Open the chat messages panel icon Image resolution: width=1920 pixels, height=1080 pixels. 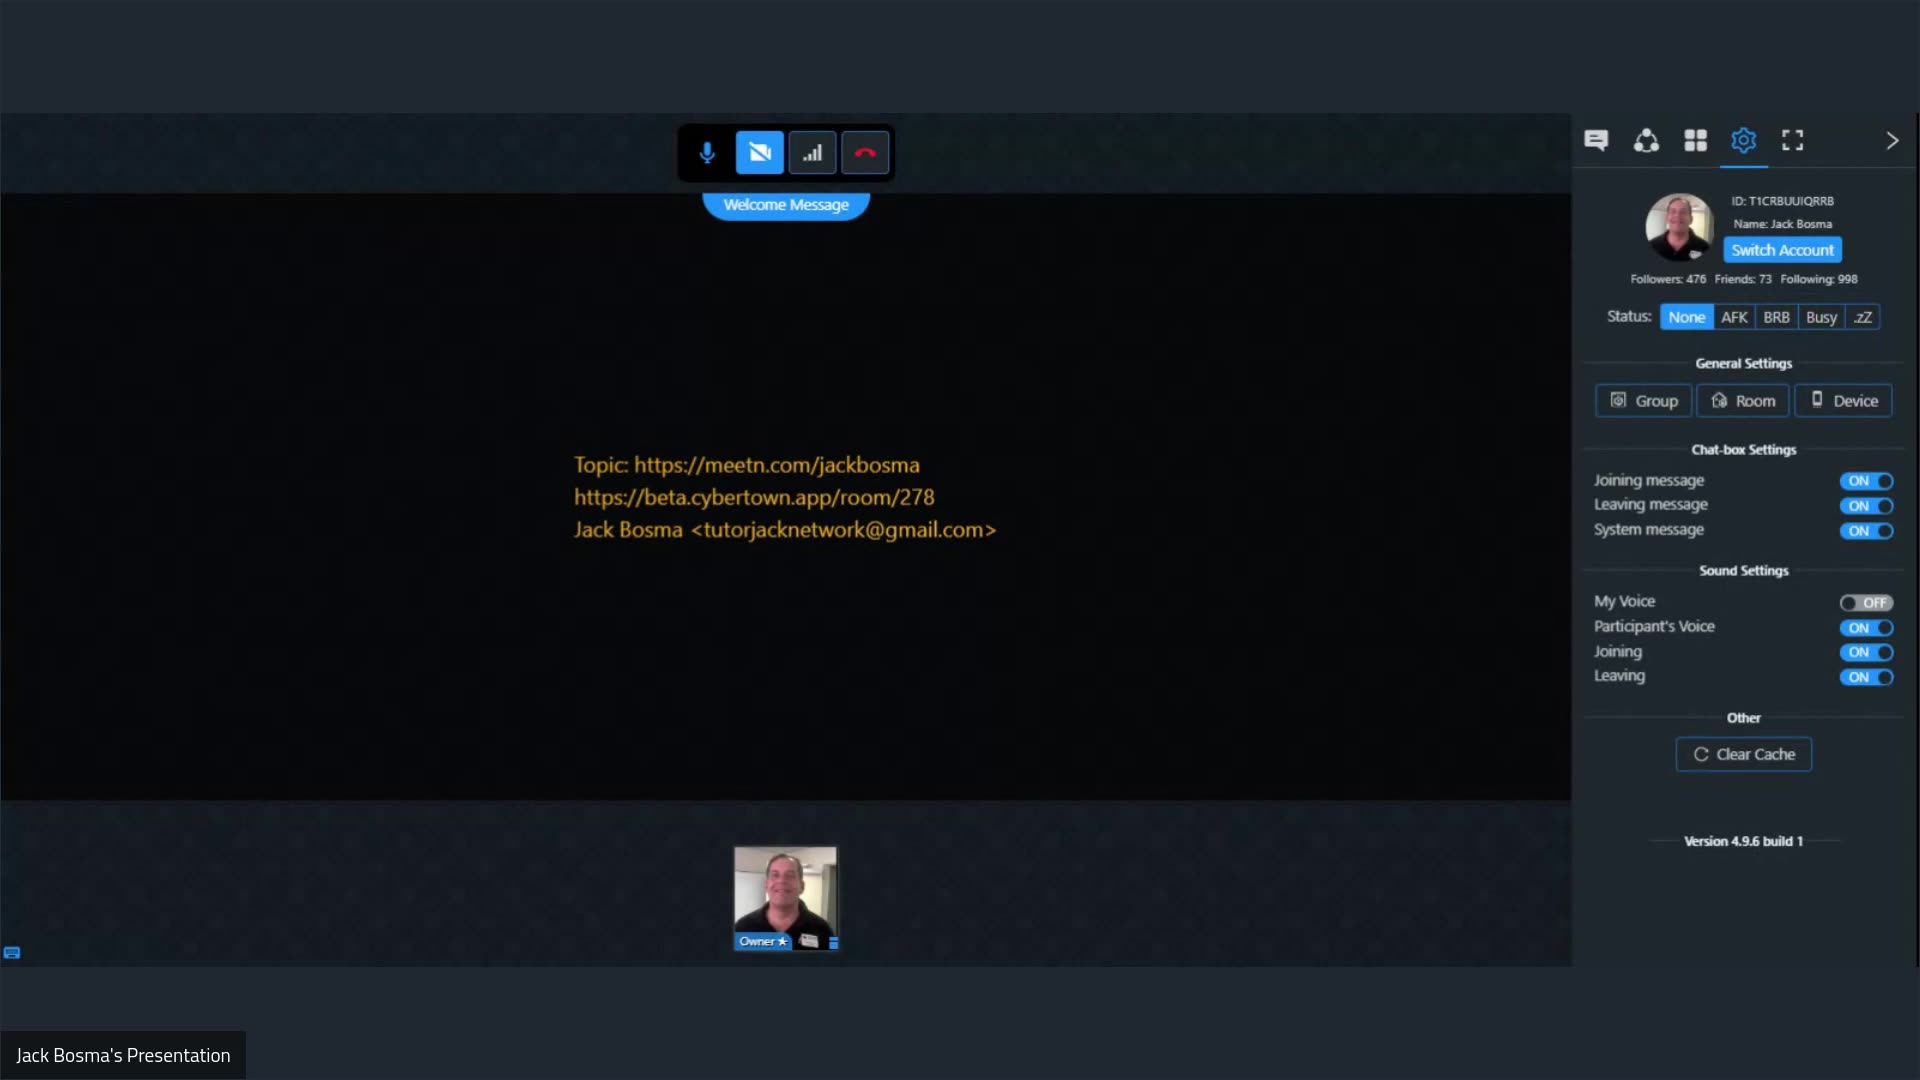click(x=1596, y=140)
